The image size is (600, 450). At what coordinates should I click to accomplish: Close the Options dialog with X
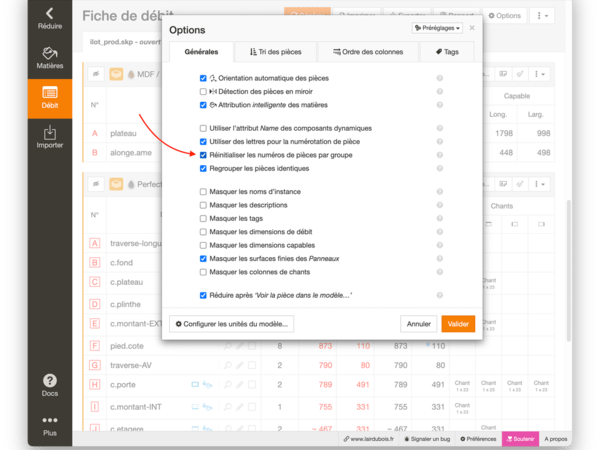coord(472,29)
